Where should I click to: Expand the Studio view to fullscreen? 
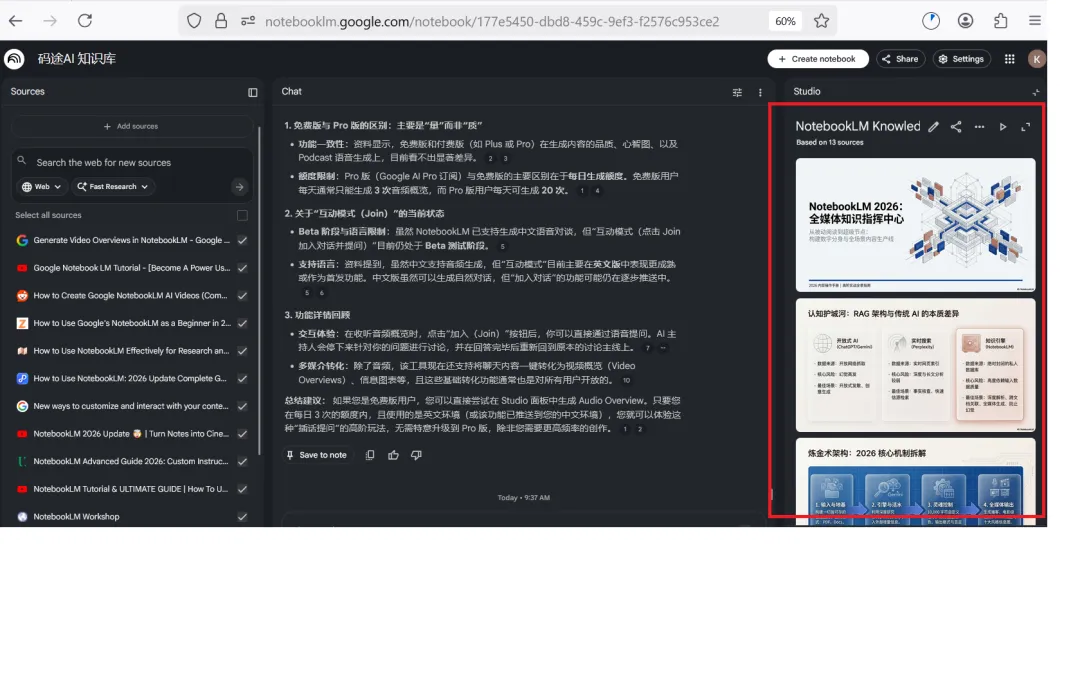1026,127
